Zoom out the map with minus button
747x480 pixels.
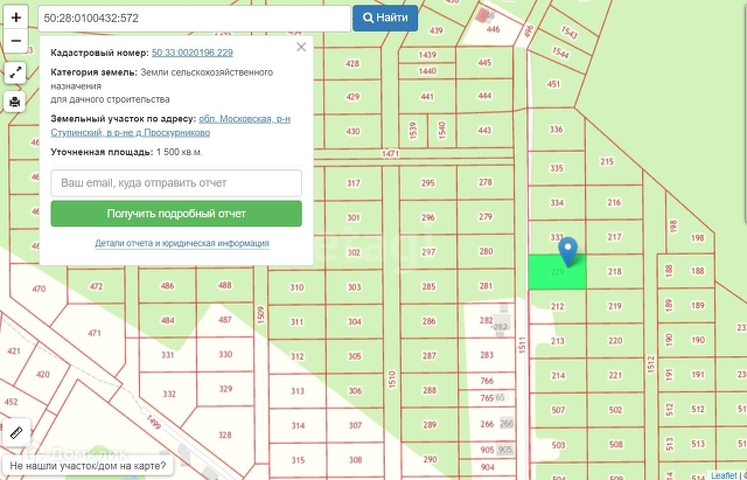coord(16,41)
